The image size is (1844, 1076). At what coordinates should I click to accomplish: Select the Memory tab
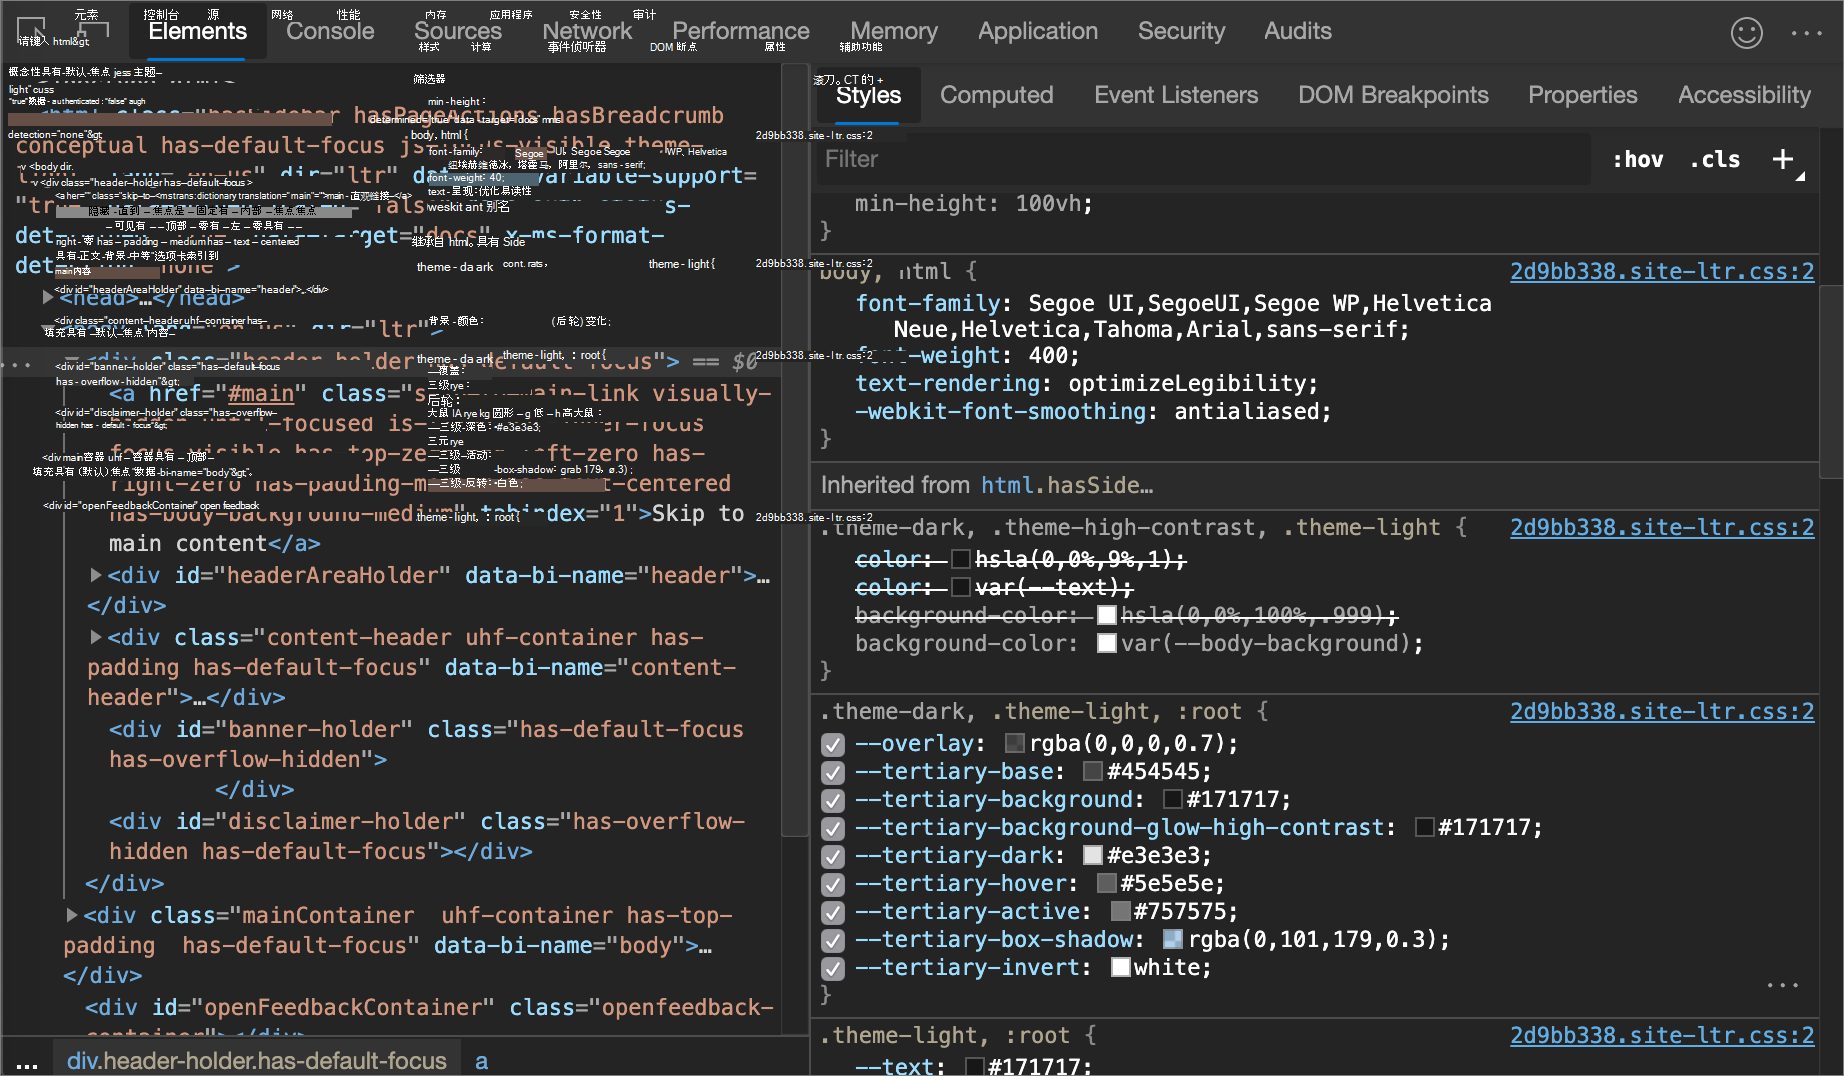click(x=894, y=31)
